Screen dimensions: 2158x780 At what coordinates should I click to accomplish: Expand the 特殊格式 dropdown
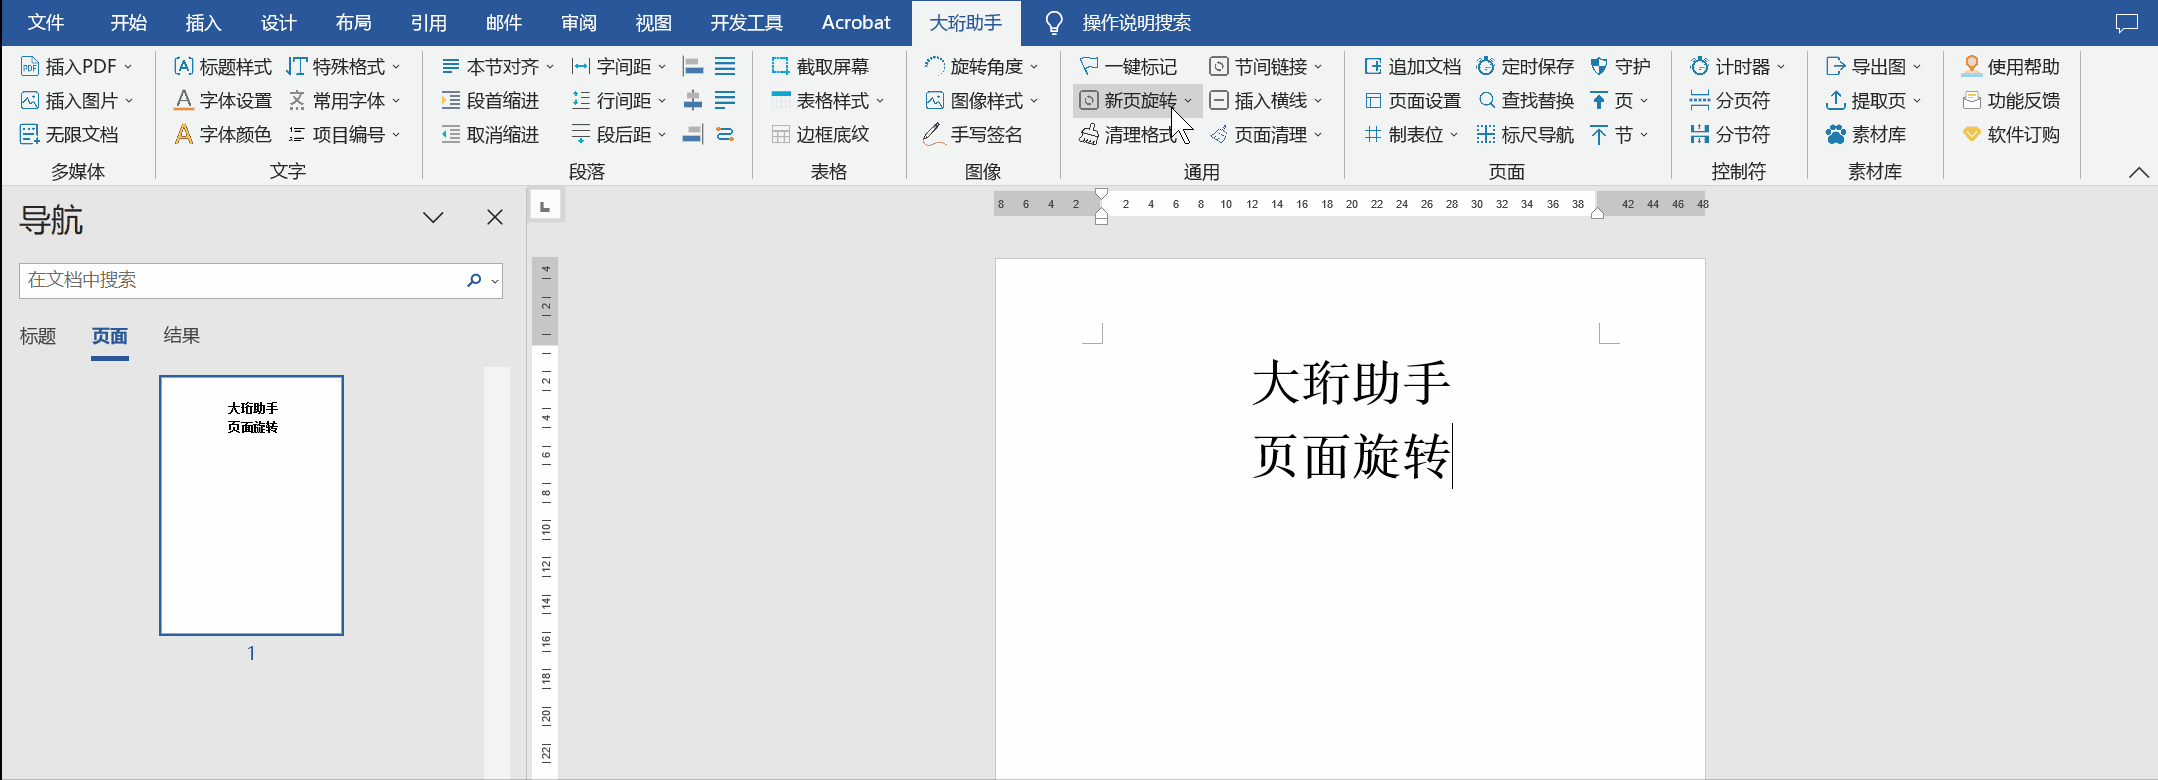[x=396, y=67]
